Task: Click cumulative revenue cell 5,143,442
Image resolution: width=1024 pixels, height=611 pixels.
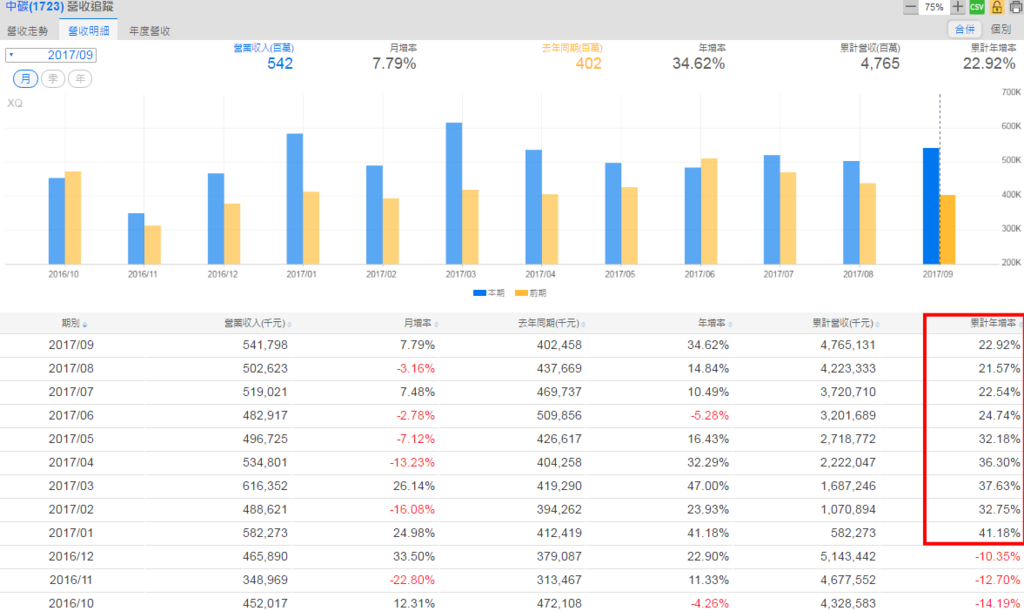Action: coord(848,557)
